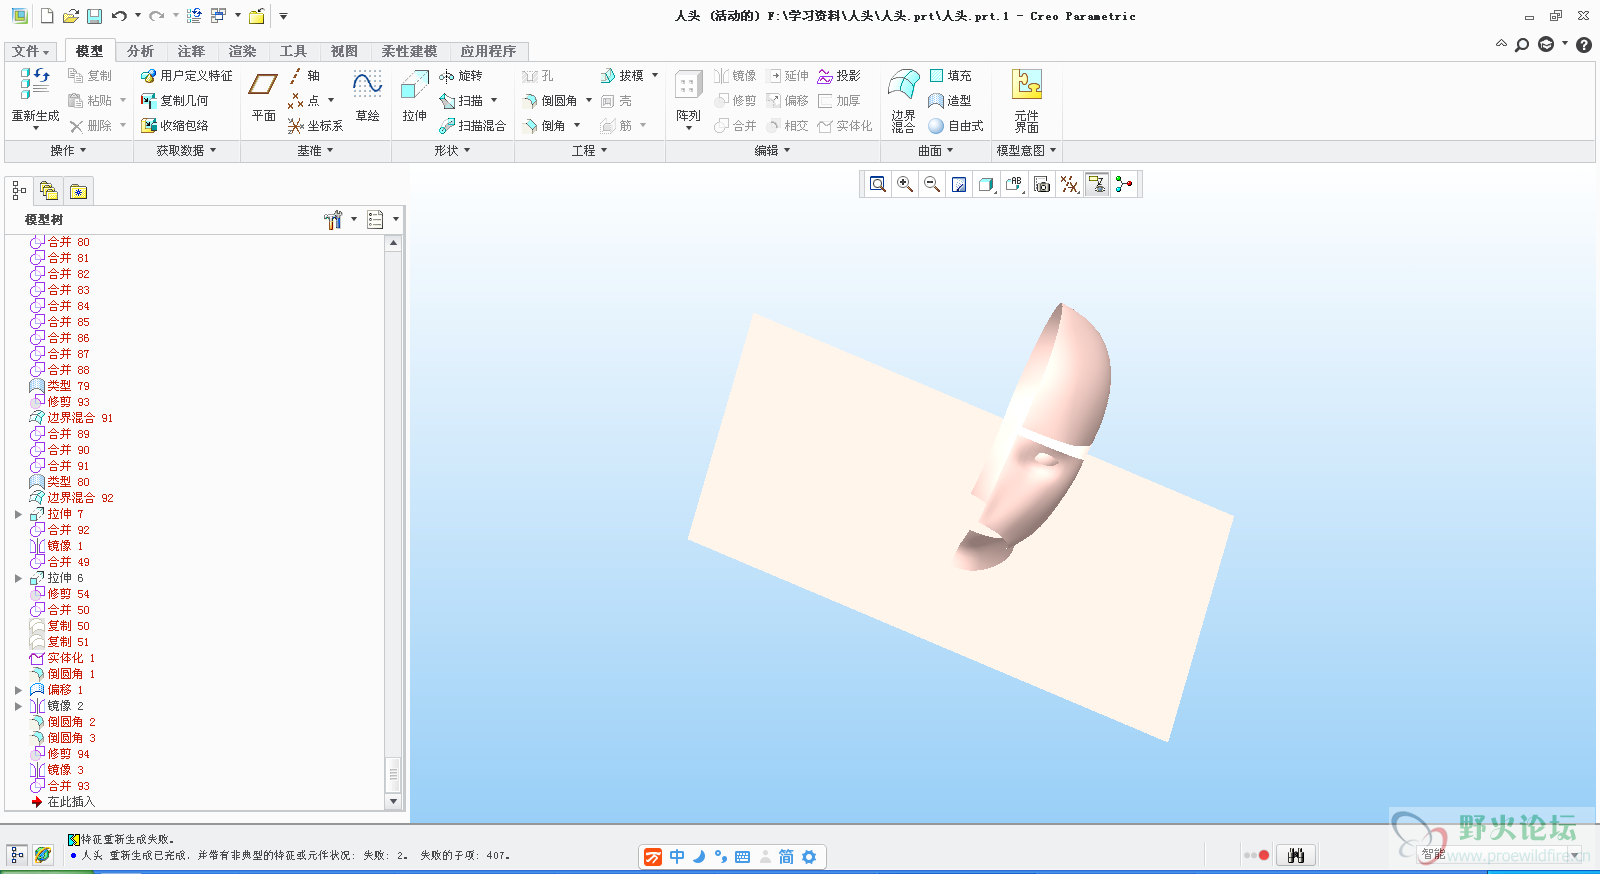Toggle browser display in status bar

(42, 855)
